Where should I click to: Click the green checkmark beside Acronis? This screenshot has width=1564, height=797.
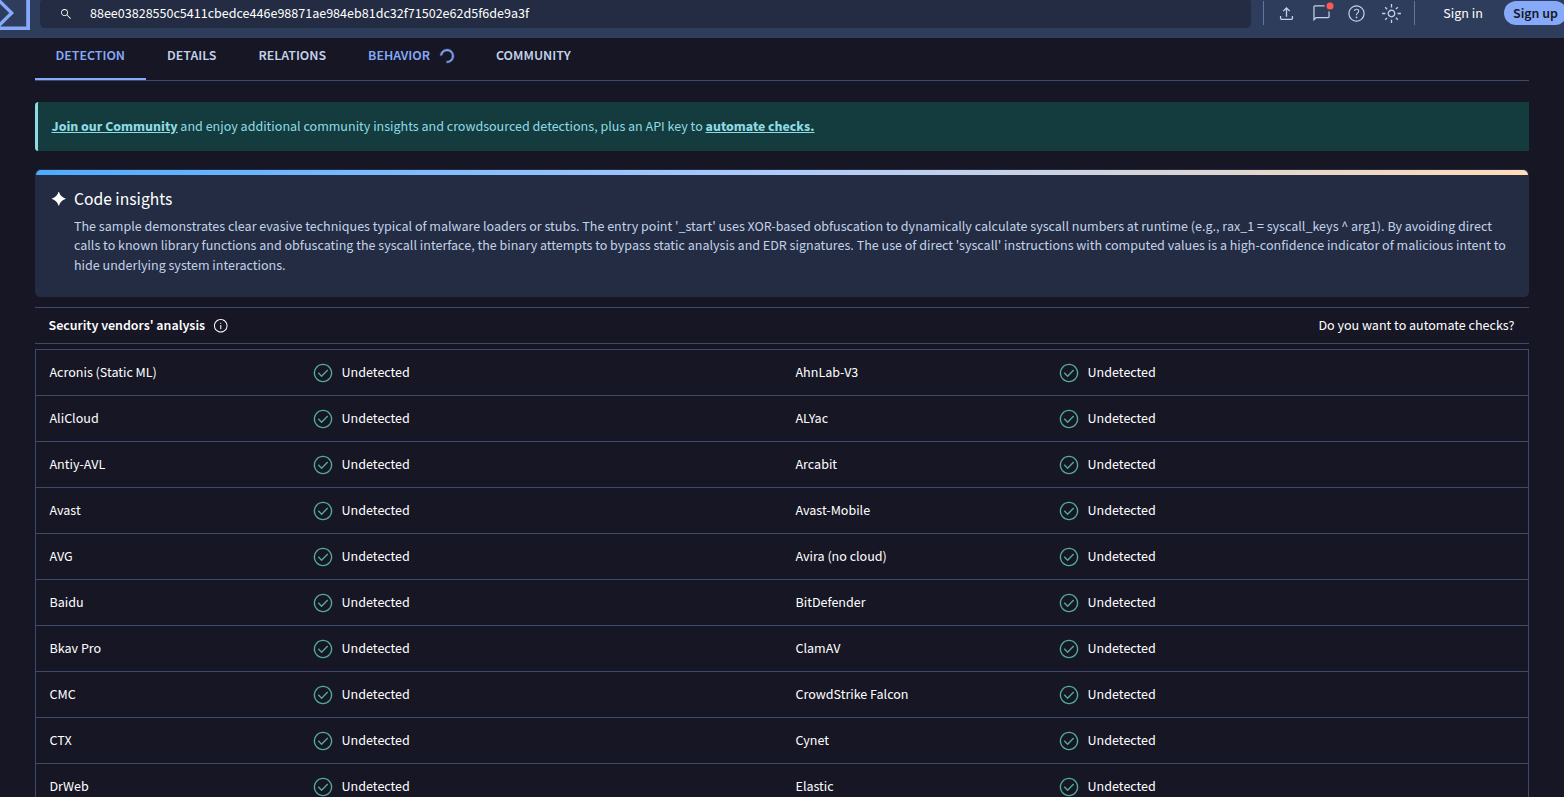[322, 372]
